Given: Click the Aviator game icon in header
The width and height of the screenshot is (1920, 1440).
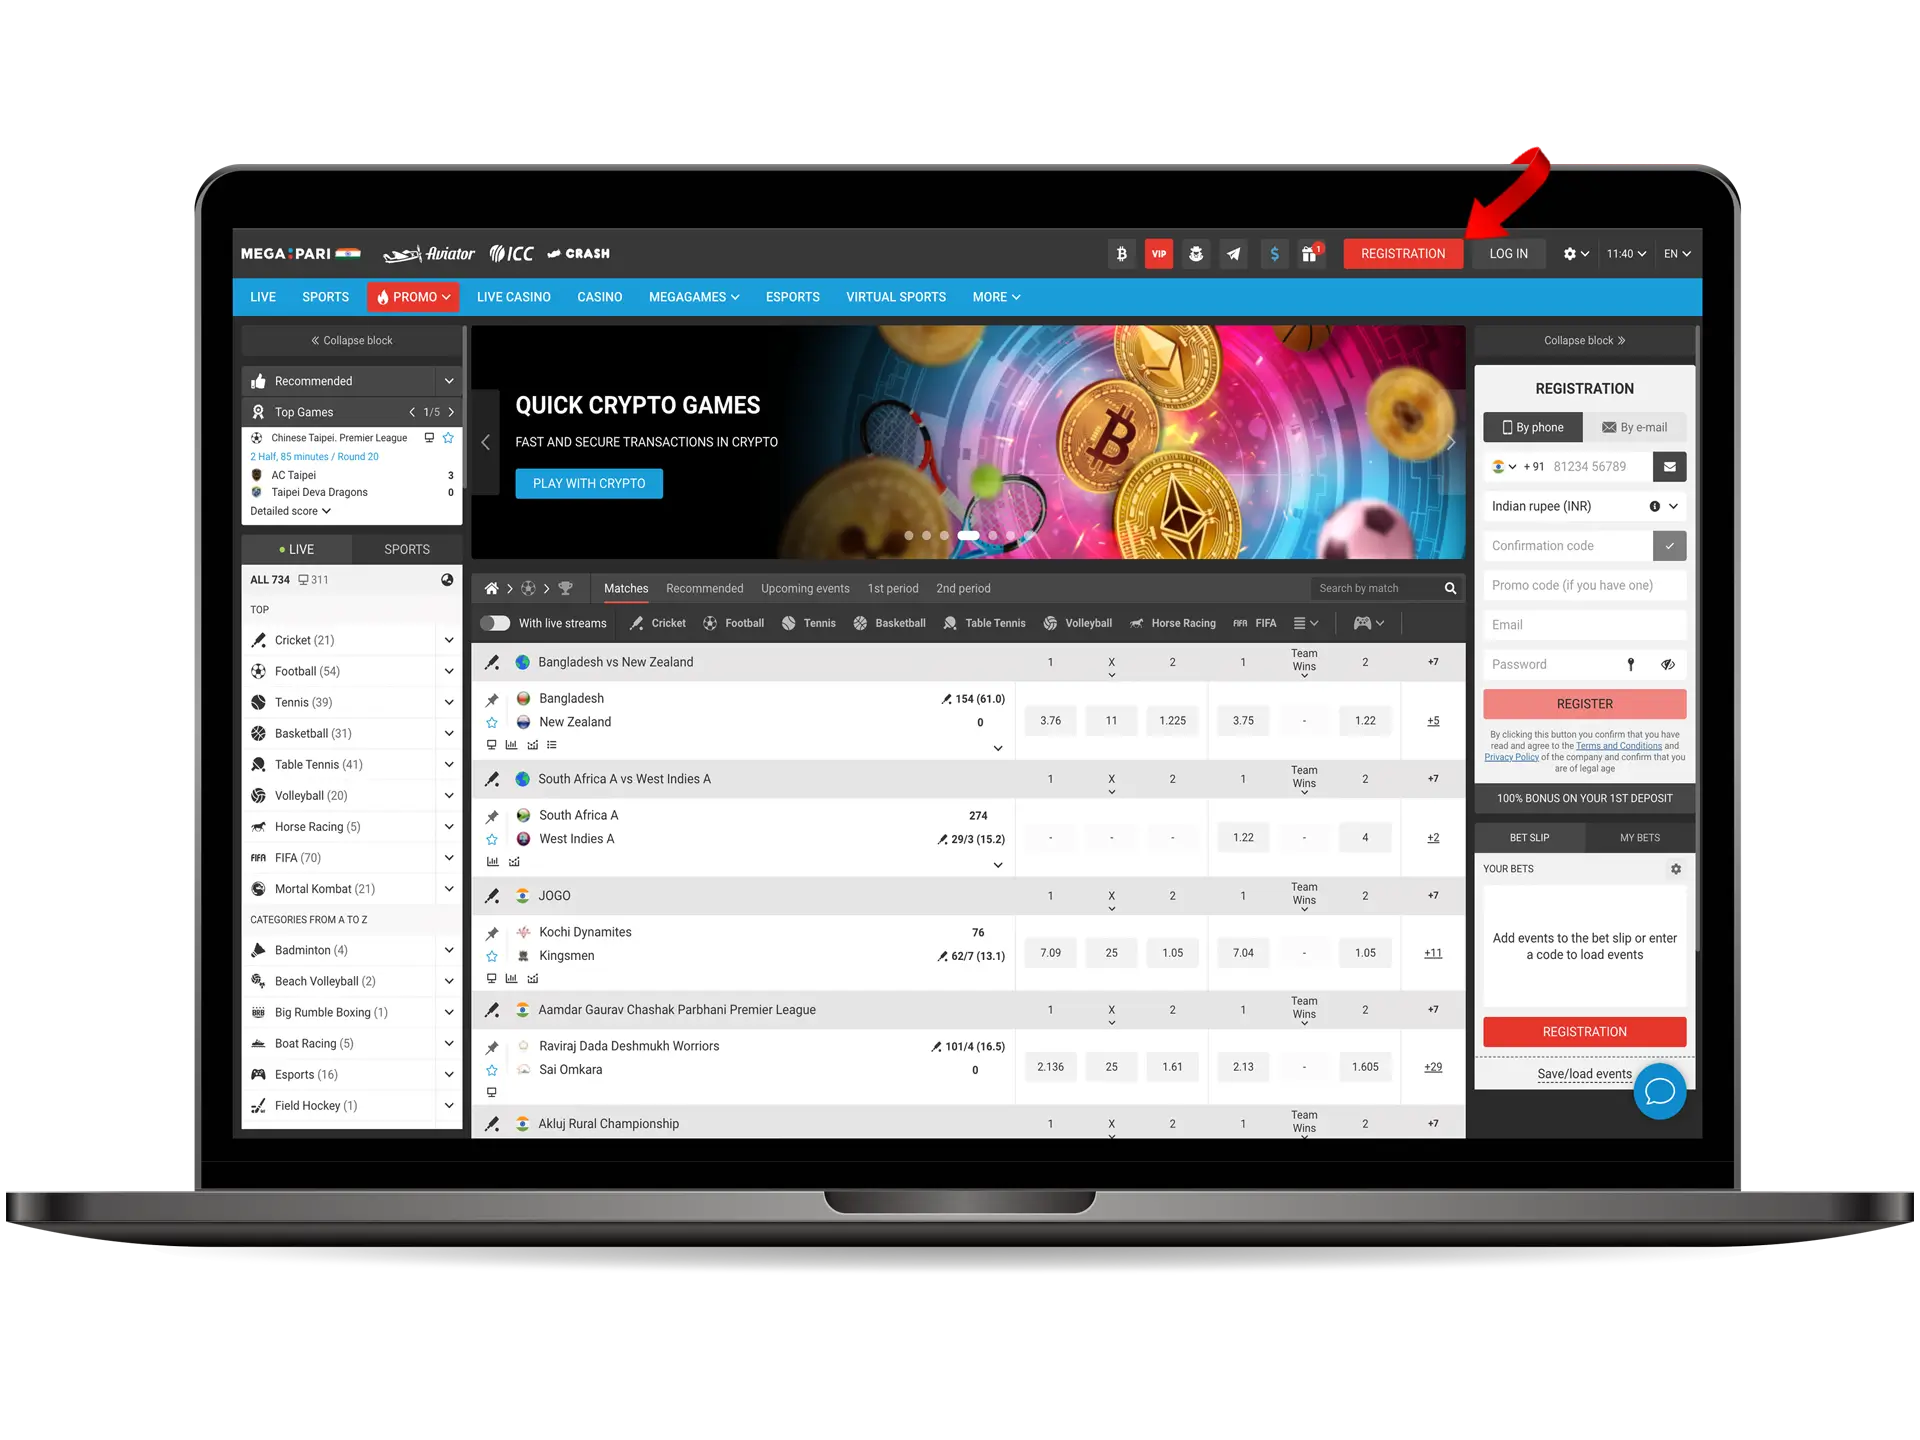Looking at the screenshot, I should pos(429,253).
